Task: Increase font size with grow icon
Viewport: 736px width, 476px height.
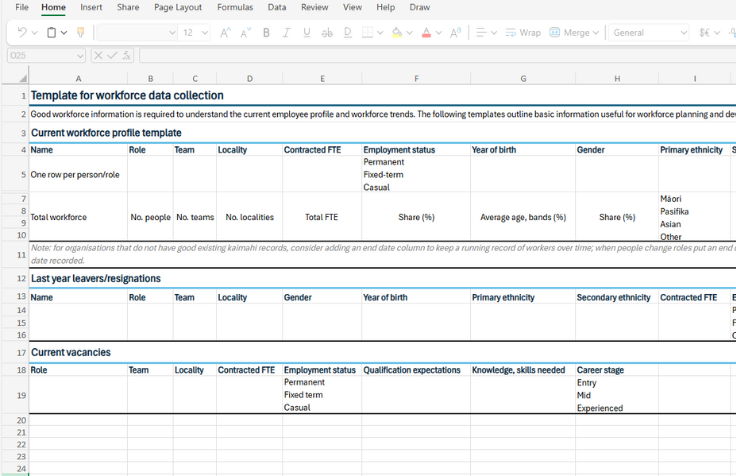Action: (224, 33)
